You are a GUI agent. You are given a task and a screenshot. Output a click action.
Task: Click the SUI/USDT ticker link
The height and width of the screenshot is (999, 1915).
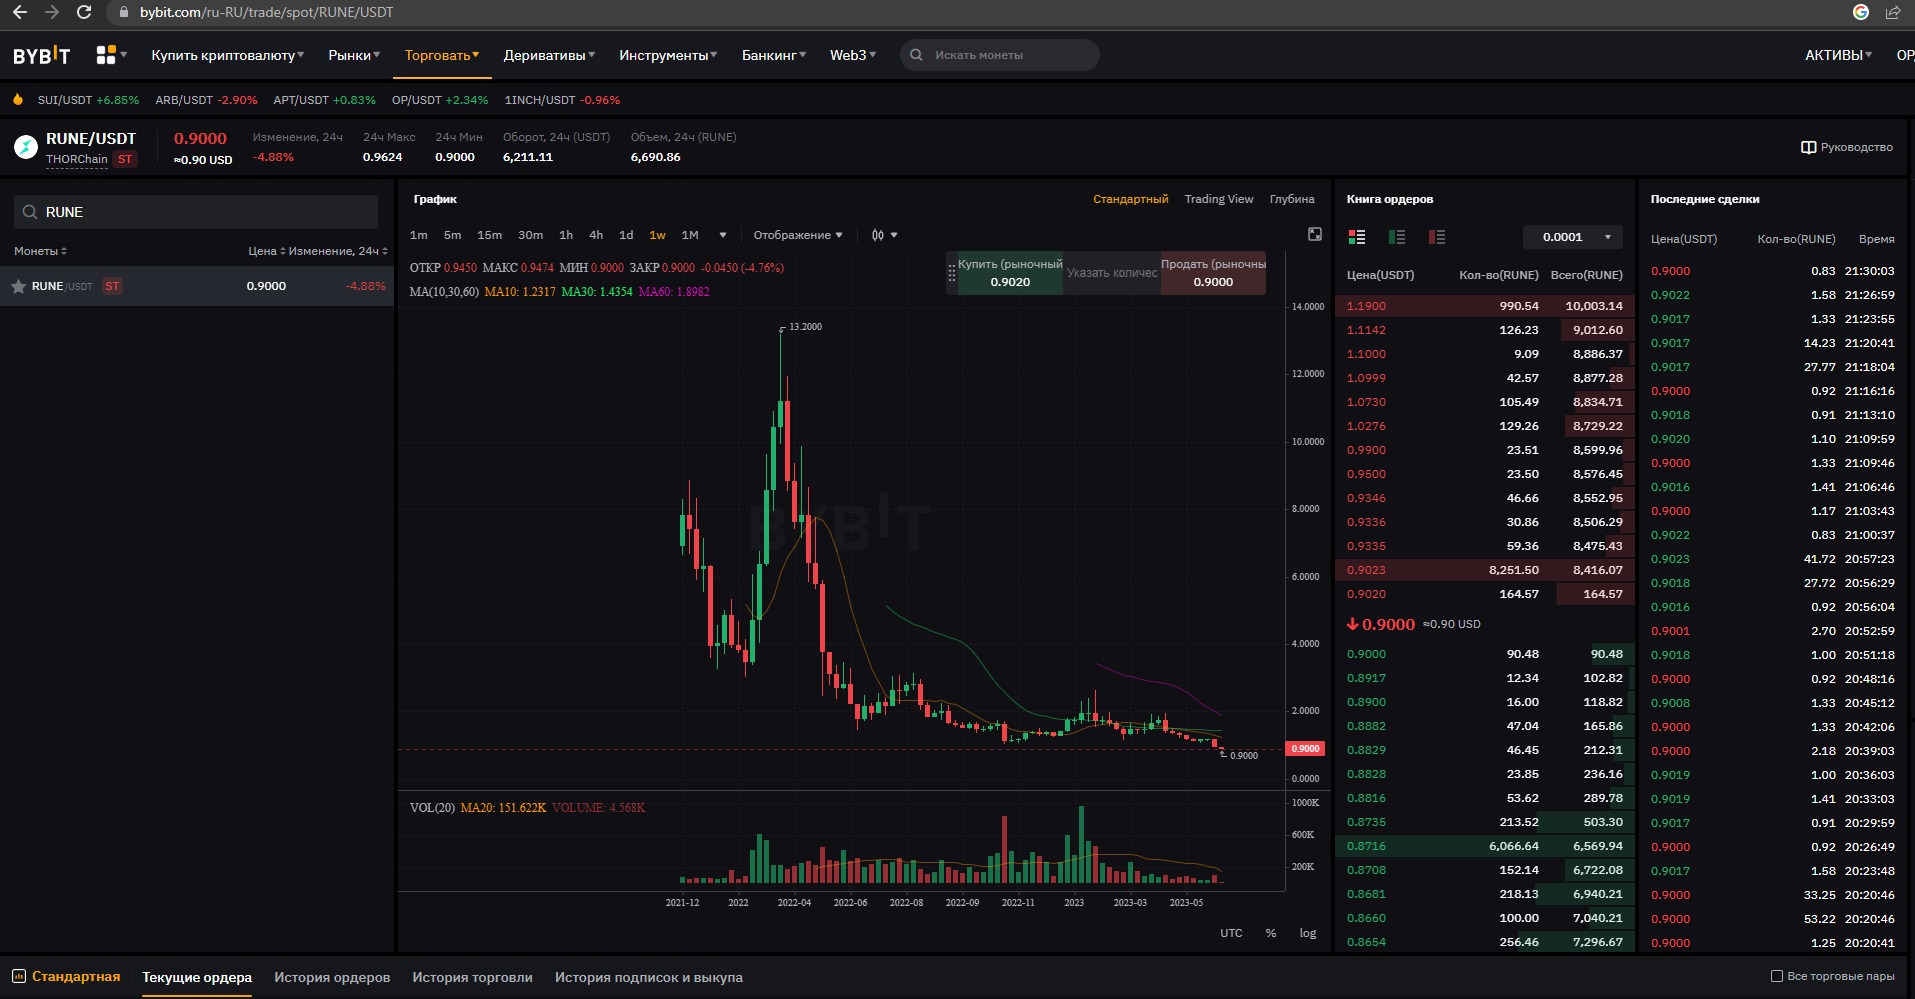point(88,100)
